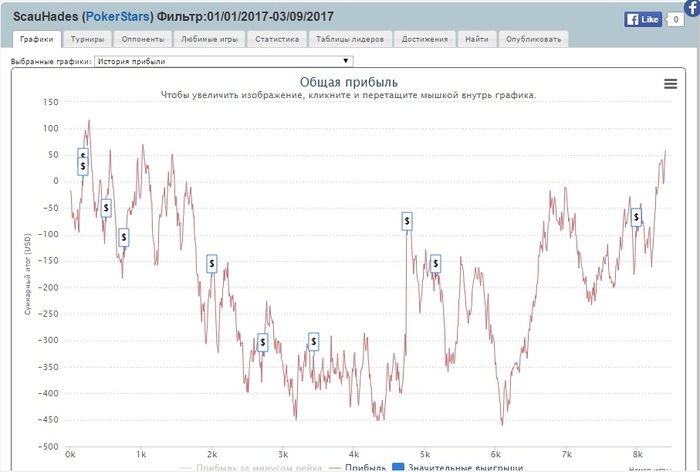Click the 0k x-axis label
This screenshot has width=700, height=472.
pyautogui.click(x=70, y=455)
